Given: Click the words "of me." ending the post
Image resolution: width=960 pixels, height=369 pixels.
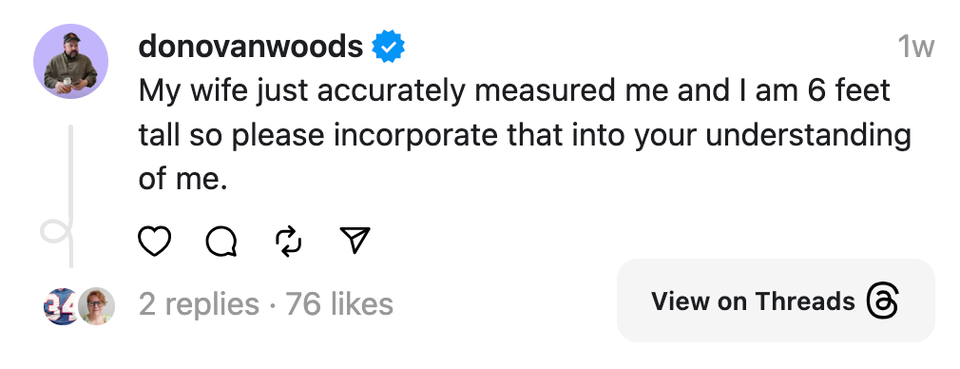Looking at the screenshot, I should point(183,179).
